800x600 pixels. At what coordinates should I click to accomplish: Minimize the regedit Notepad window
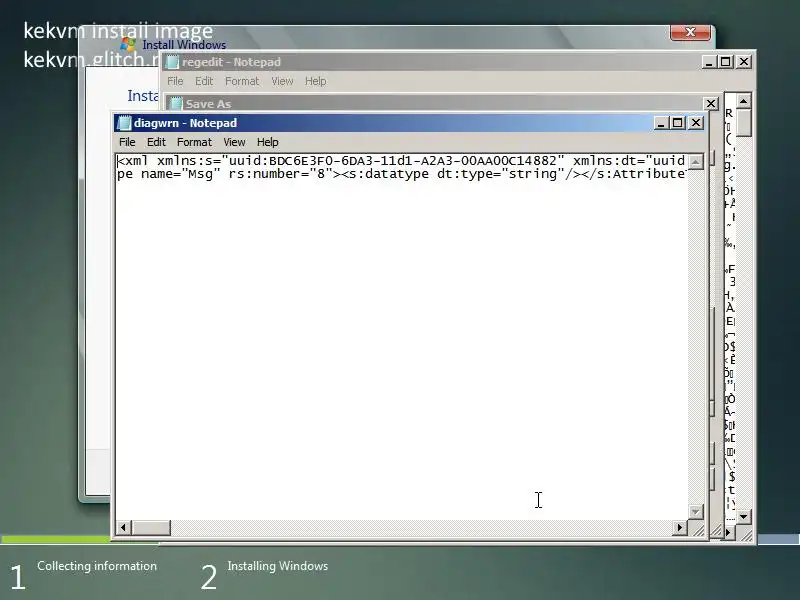(x=709, y=62)
